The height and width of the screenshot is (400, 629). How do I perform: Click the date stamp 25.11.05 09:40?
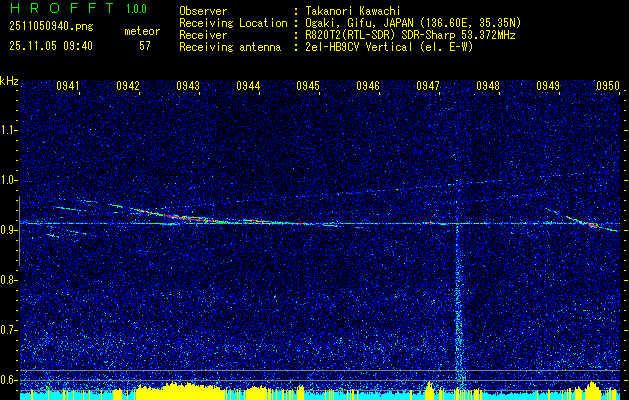point(51,46)
